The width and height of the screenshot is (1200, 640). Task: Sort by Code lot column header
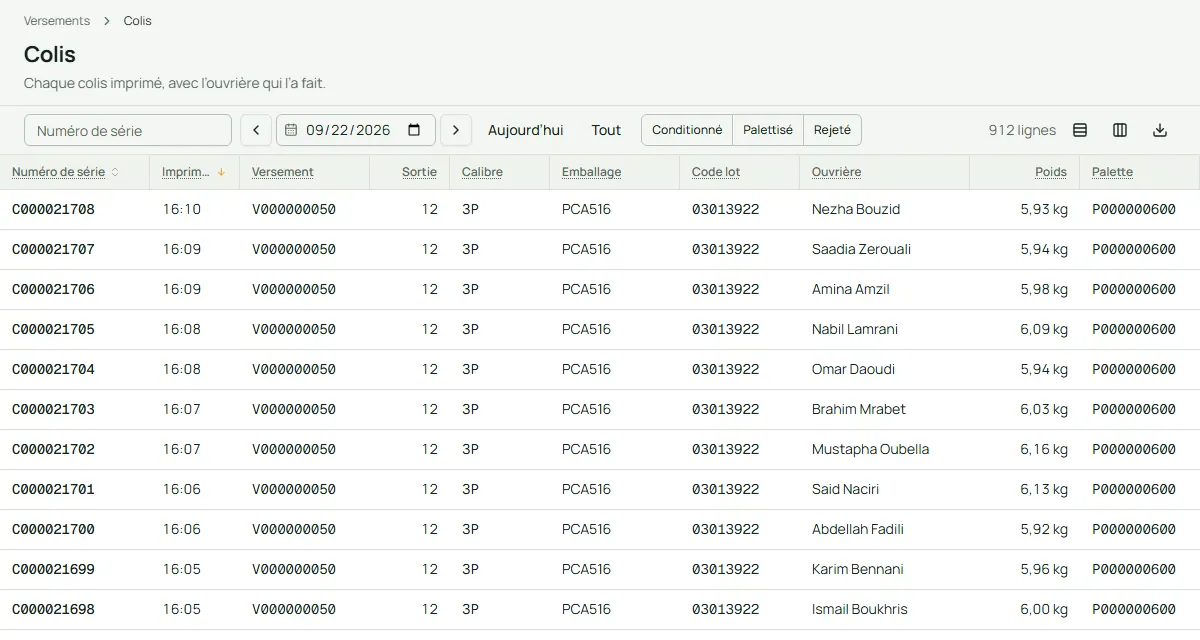click(716, 172)
